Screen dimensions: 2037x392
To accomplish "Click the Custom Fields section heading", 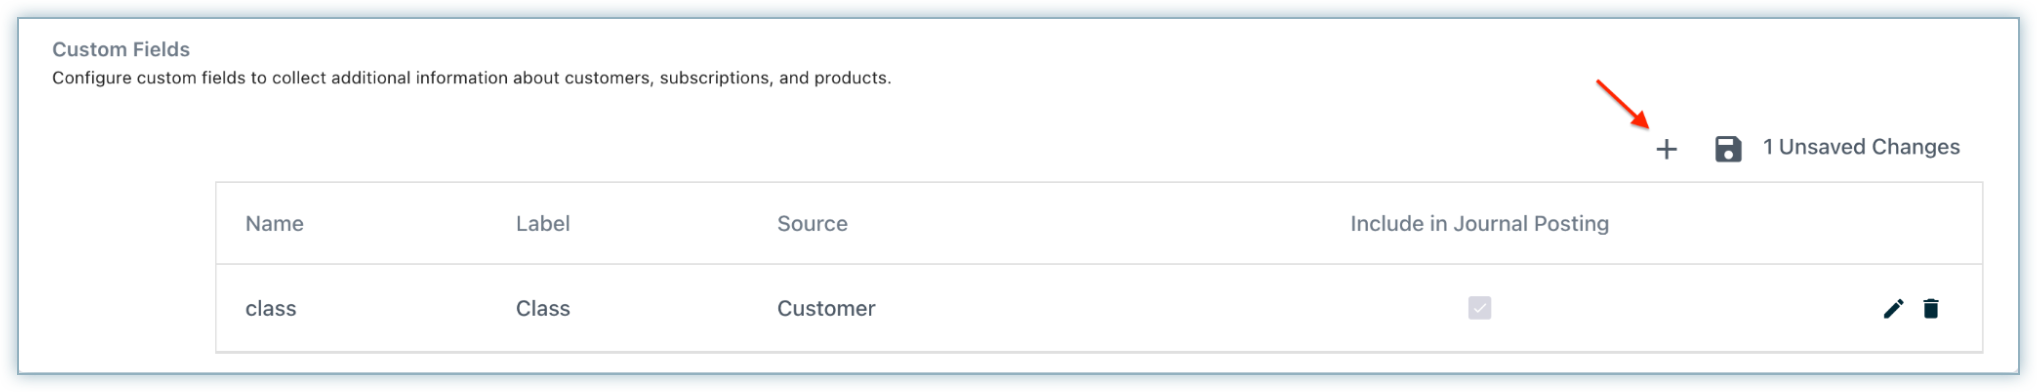I will click(121, 49).
